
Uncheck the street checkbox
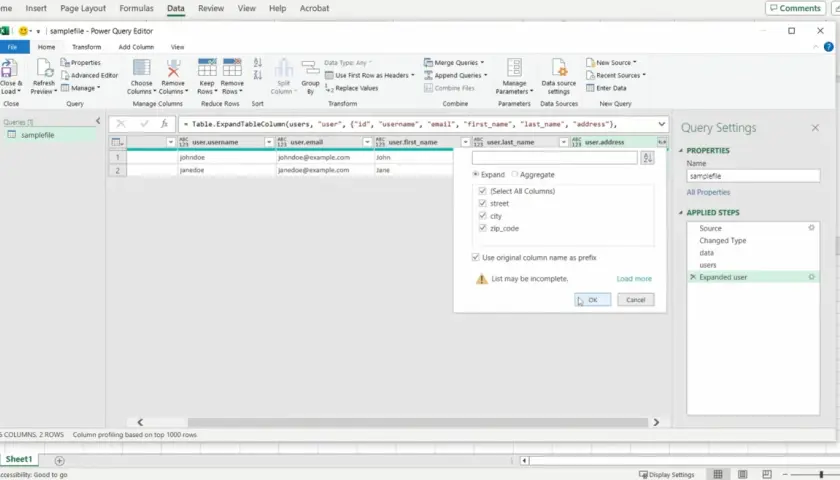tap(482, 204)
